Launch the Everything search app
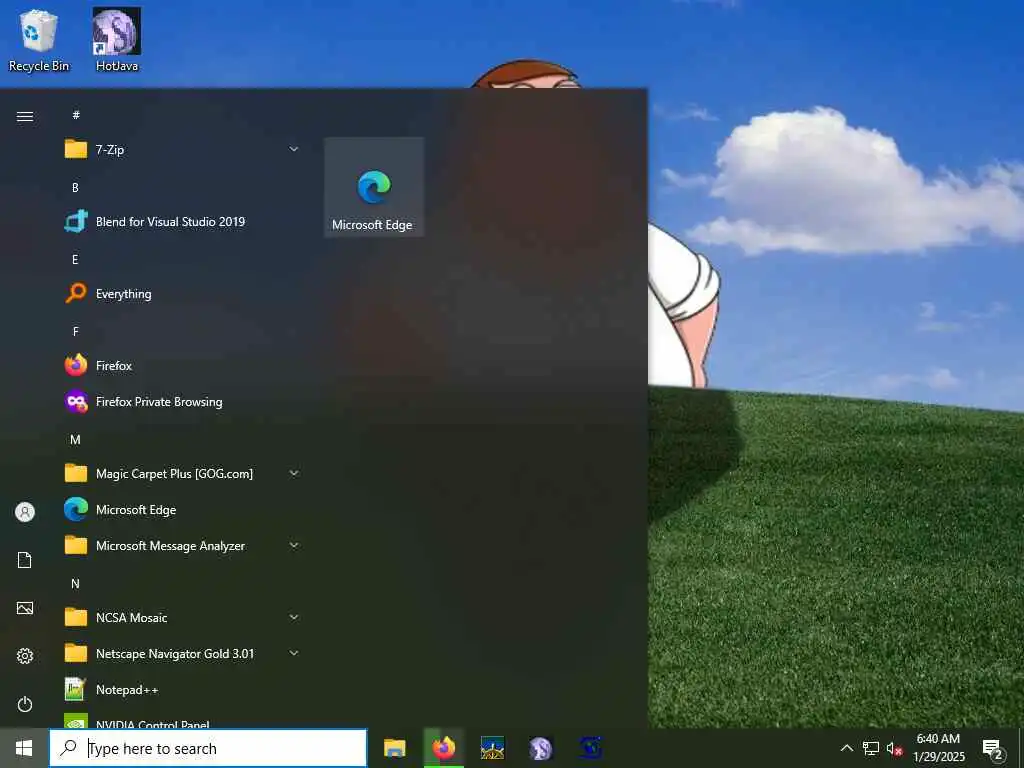The height and width of the screenshot is (768, 1024). (x=182, y=294)
